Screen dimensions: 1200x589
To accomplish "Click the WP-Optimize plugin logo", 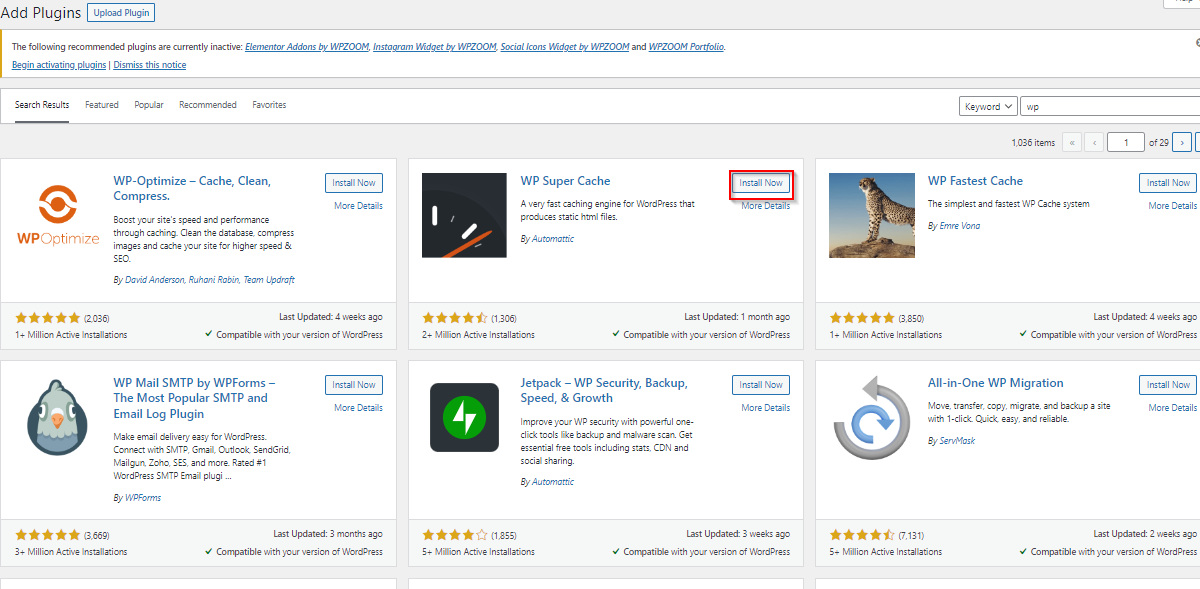I will 58,215.
